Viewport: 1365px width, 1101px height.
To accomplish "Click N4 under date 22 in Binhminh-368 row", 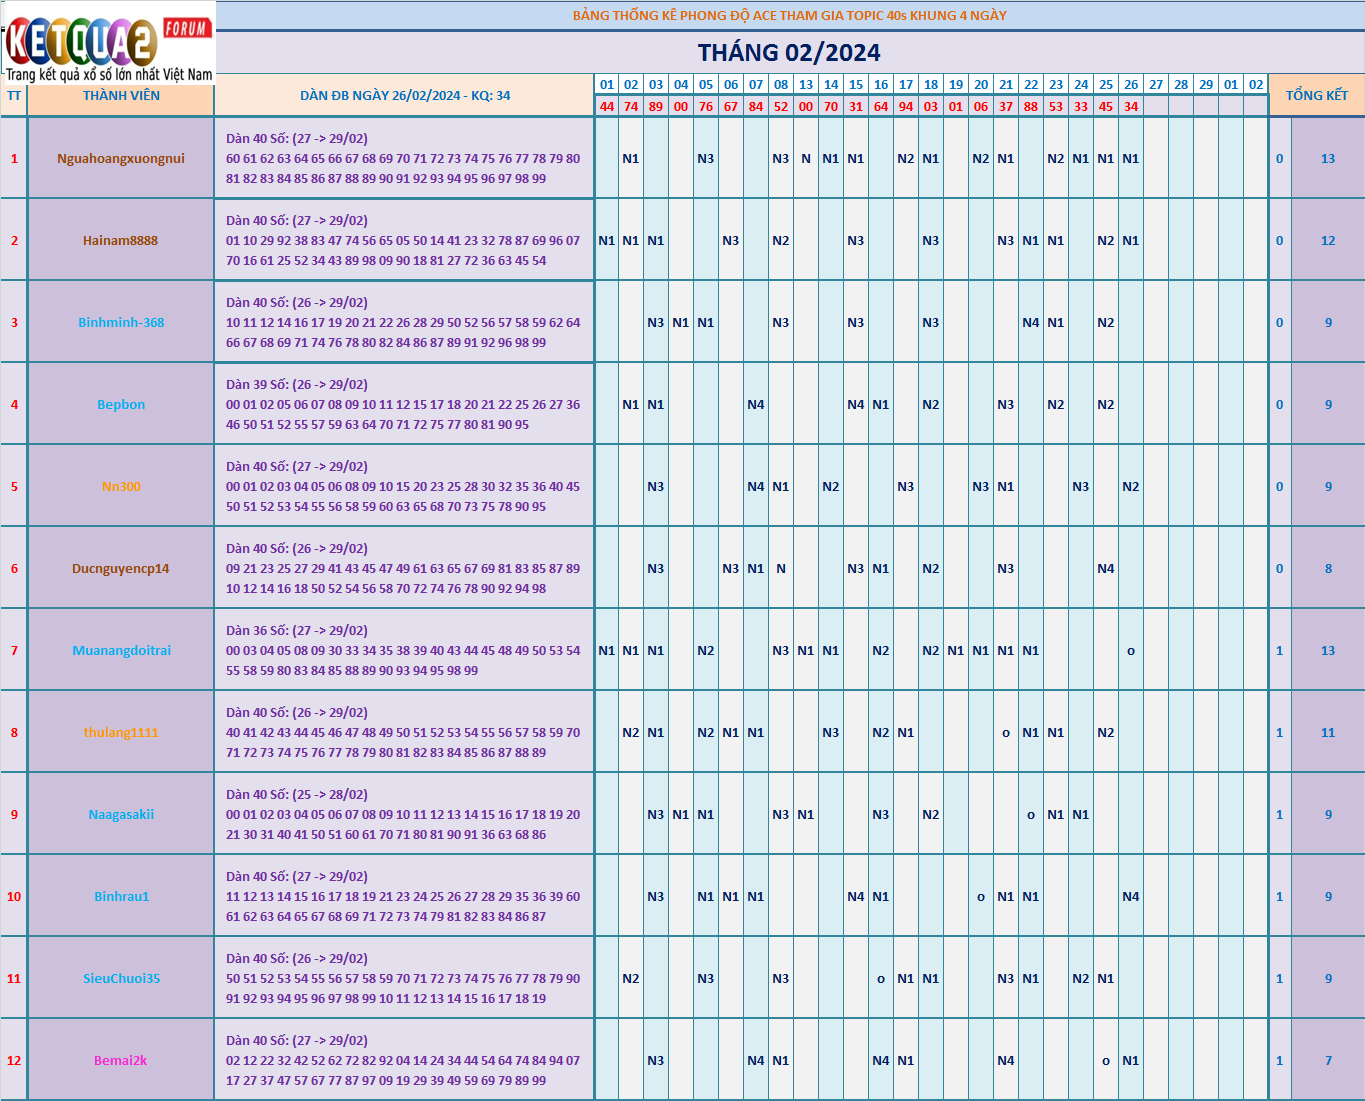I will (1031, 322).
